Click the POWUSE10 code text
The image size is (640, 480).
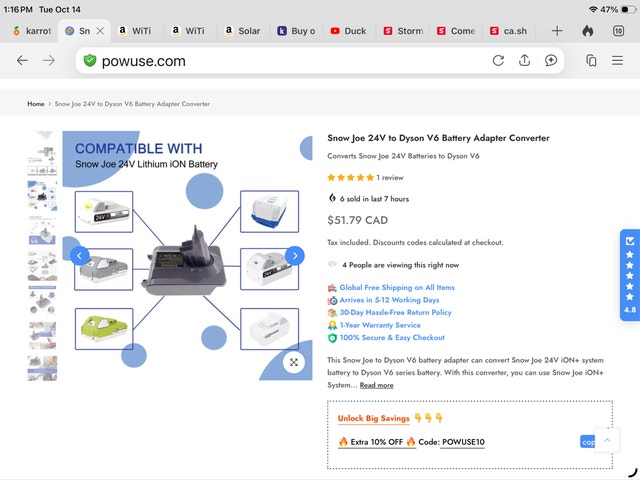(x=463, y=442)
